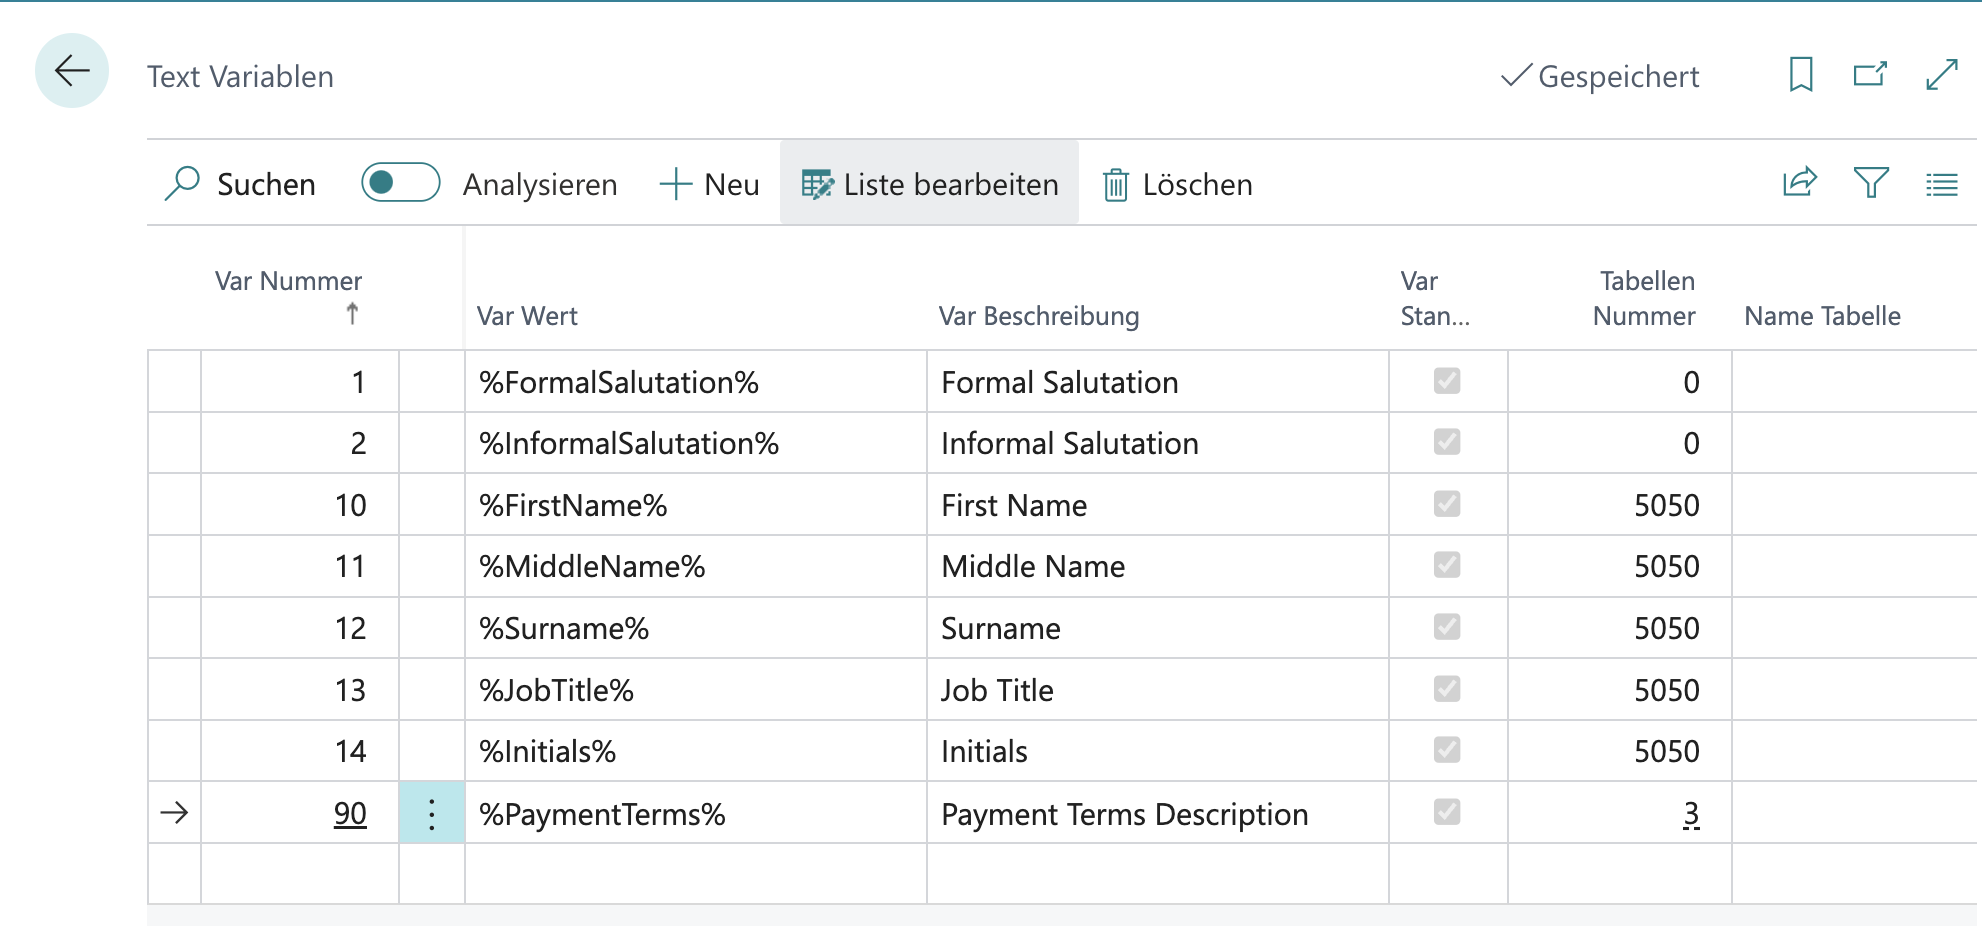Click Formal Salutation description cell
This screenshot has height=926, width=1982.
click(1158, 382)
